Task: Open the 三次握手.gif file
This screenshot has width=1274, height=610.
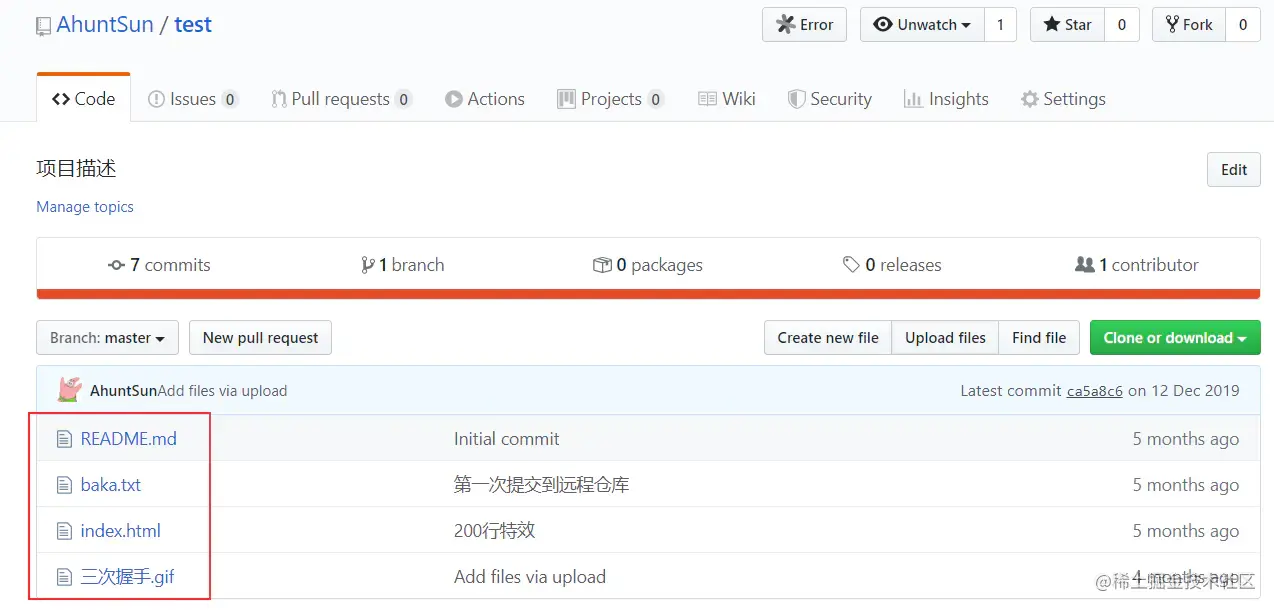Action: (128, 577)
